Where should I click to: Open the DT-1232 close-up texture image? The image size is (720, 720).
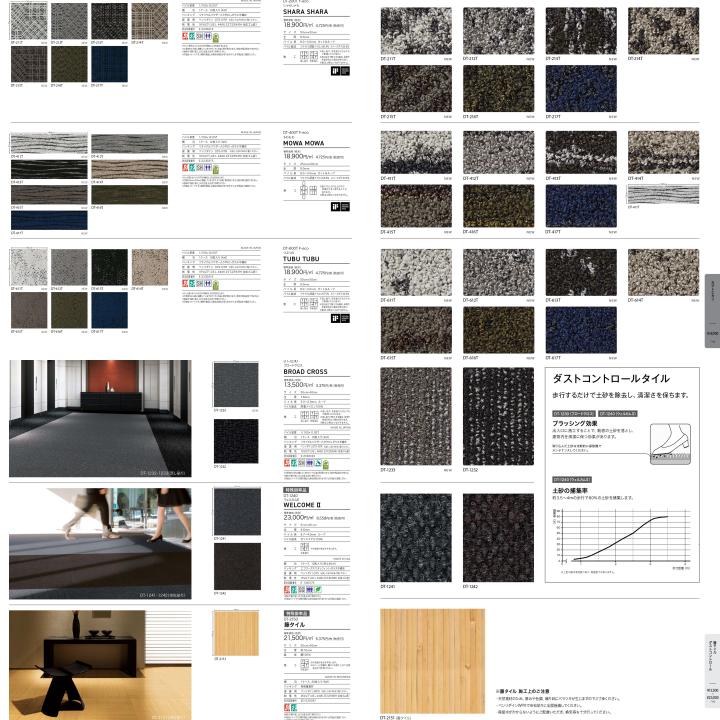(498, 416)
